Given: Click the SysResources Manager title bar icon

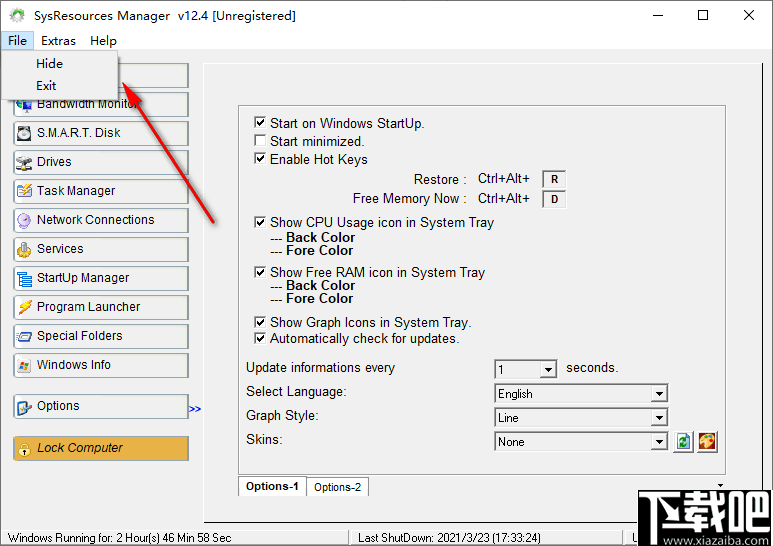Looking at the screenshot, I should 17,15.
